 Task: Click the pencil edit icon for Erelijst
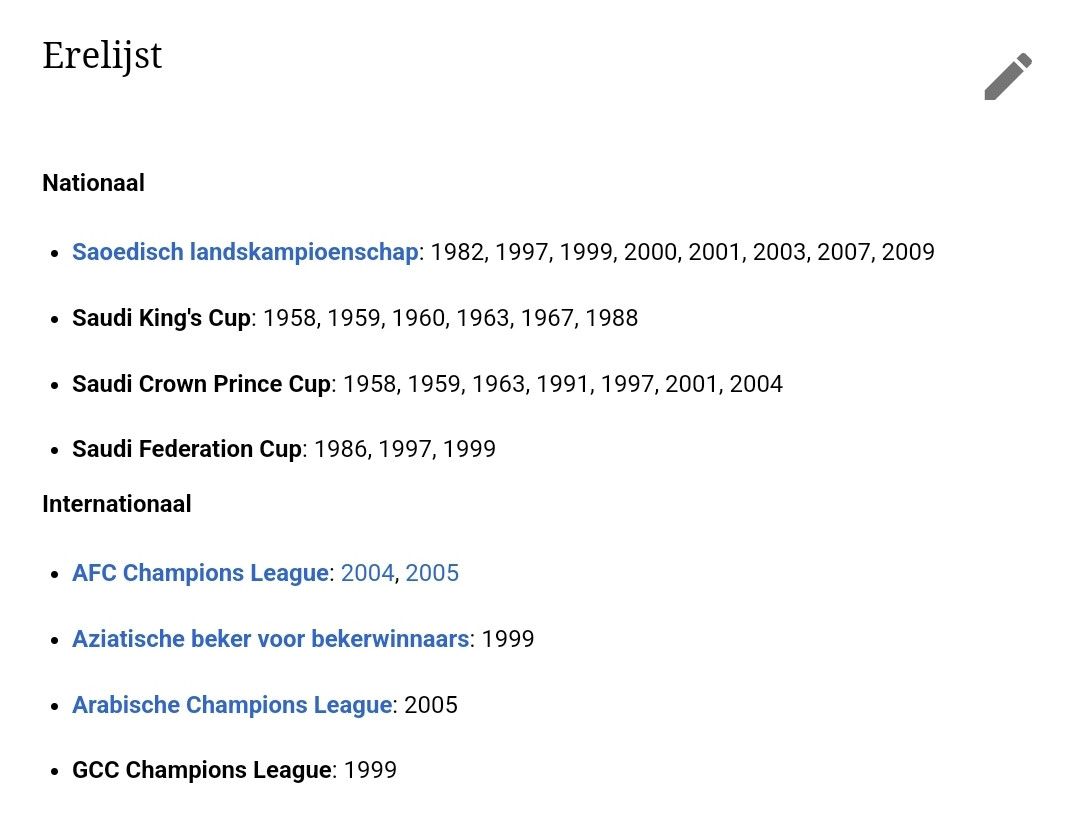point(1008,76)
